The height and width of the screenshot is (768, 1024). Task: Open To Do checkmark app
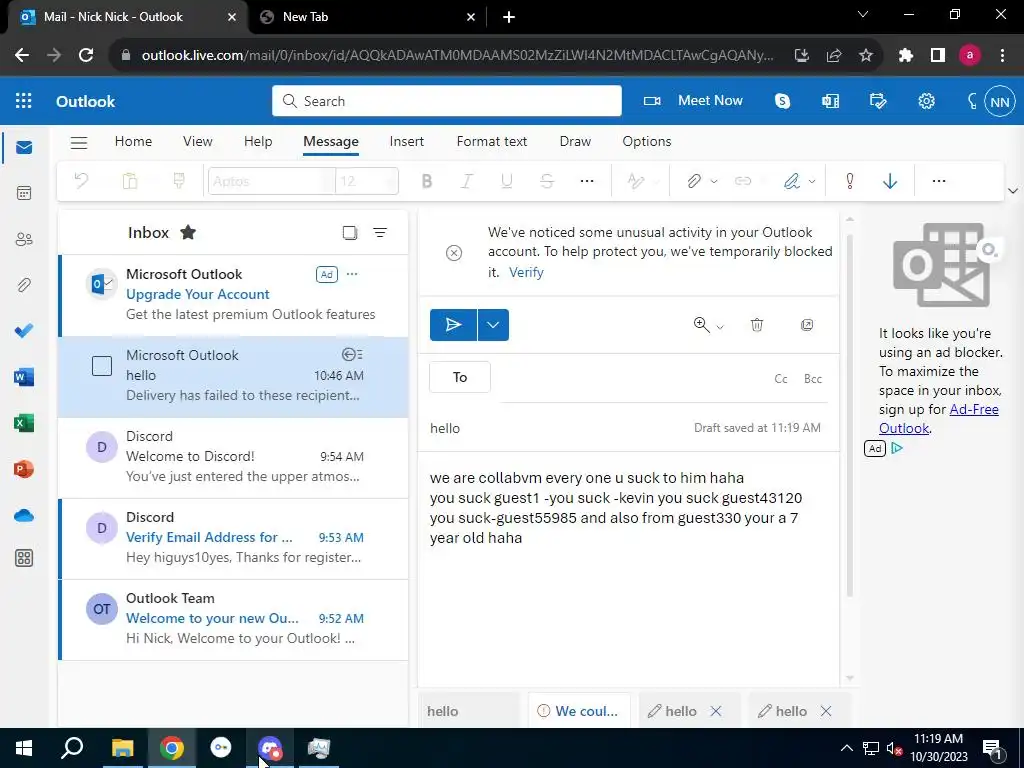point(24,330)
